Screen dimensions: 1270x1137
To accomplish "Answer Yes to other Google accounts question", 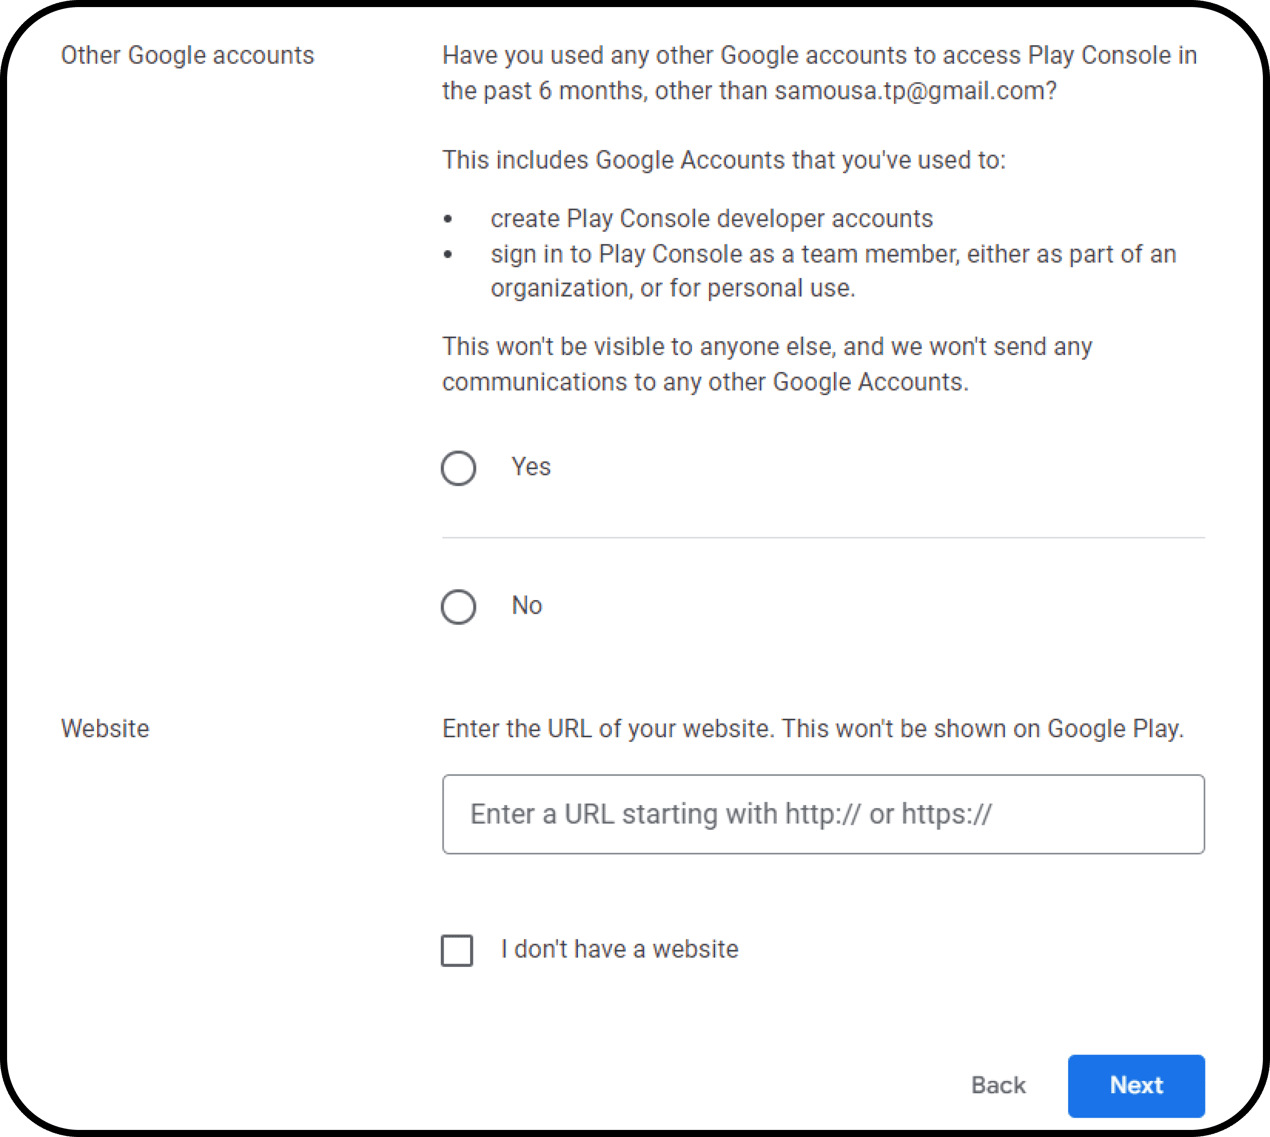I will point(458,468).
